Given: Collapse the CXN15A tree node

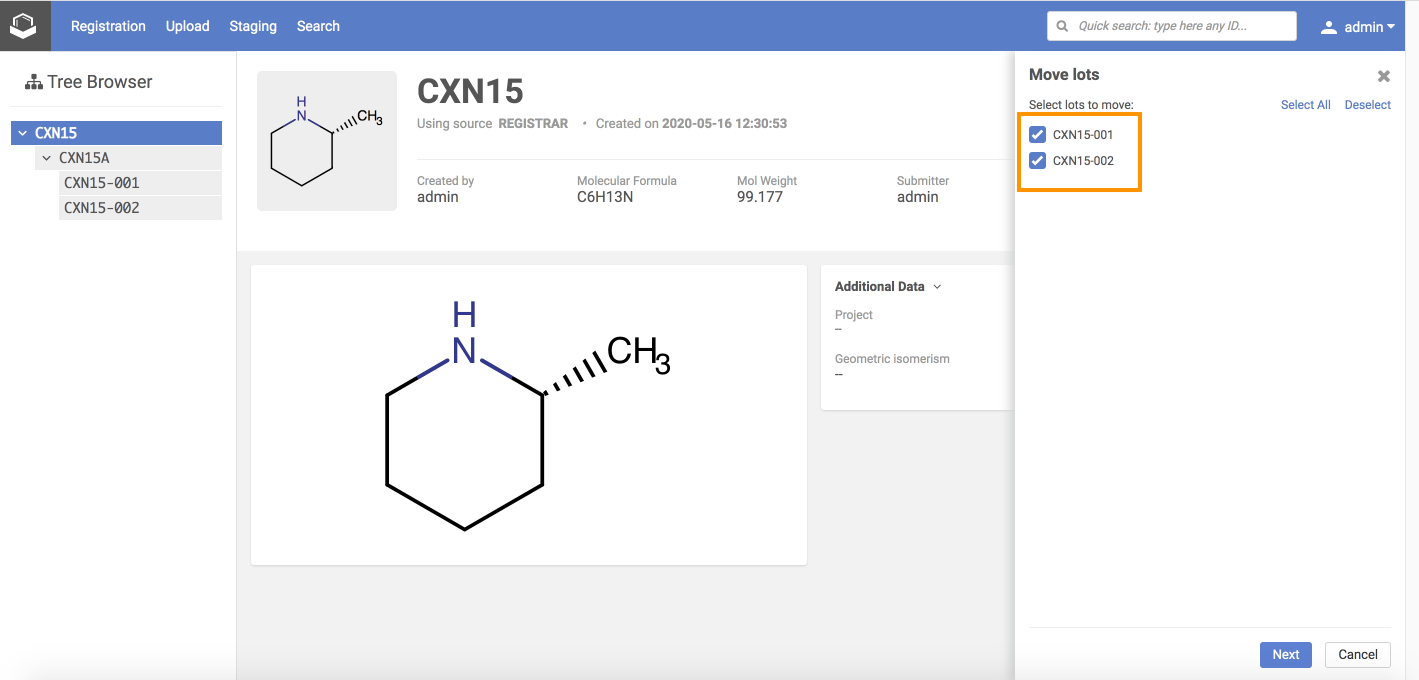Looking at the screenshot, I should (47, 158).
